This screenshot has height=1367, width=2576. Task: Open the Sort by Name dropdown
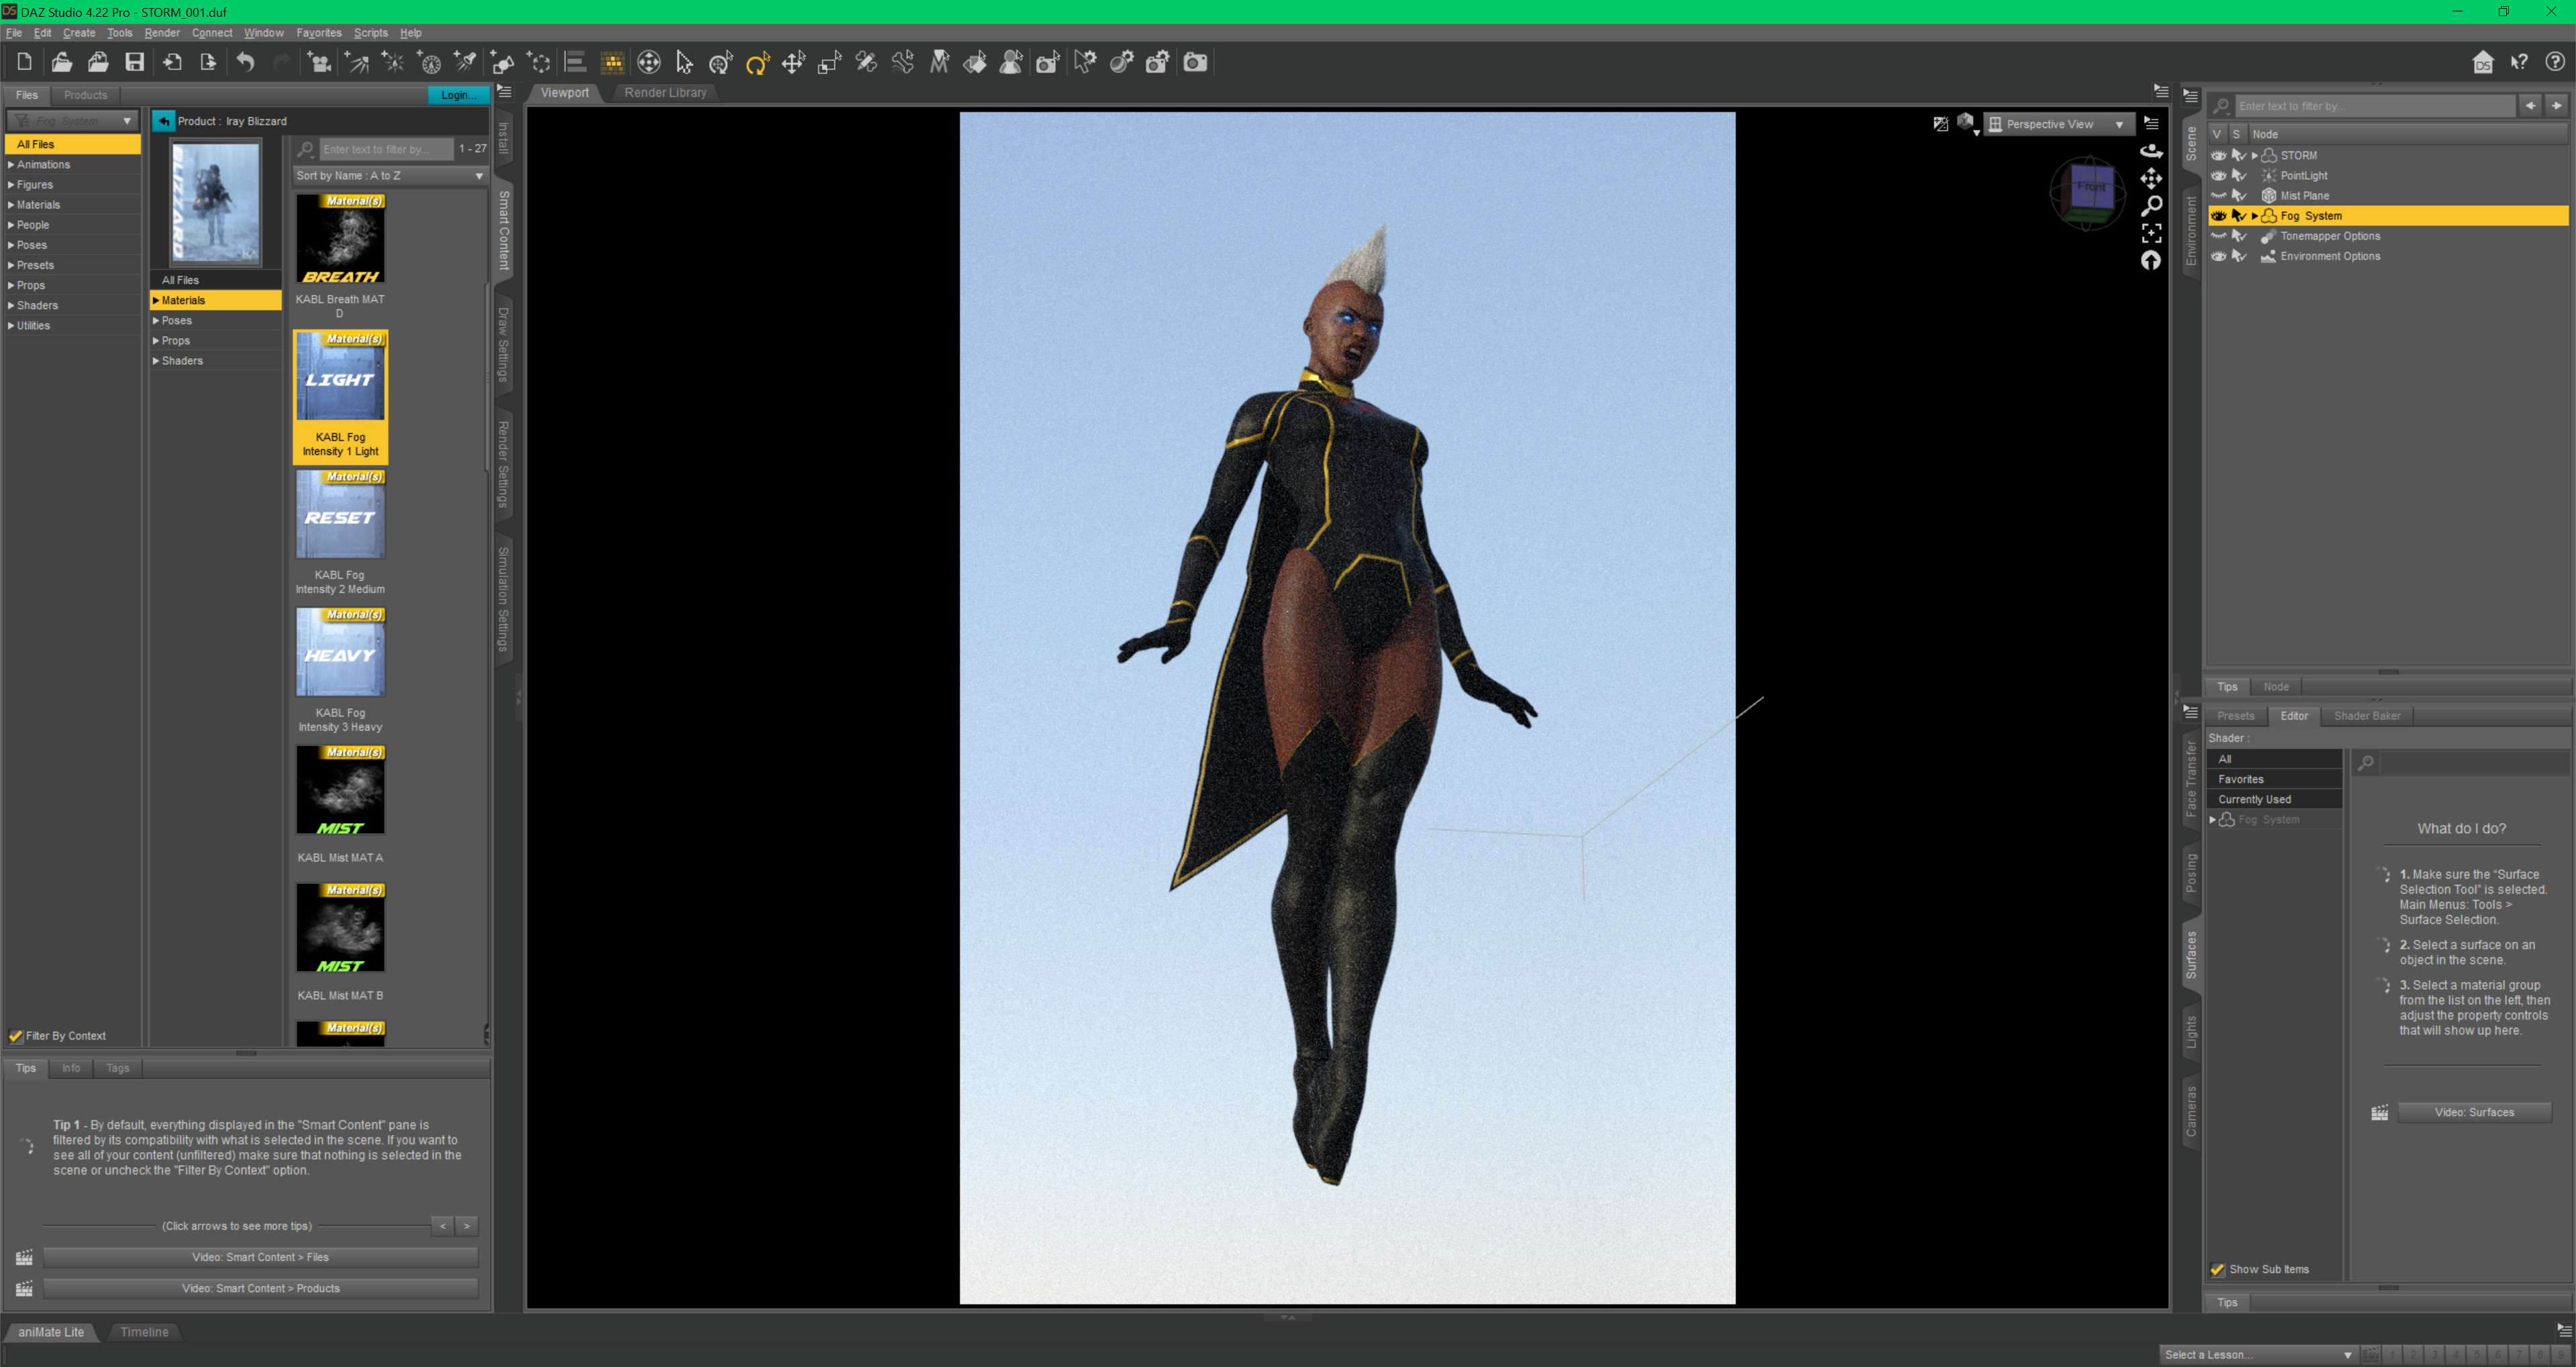[390, 176]
